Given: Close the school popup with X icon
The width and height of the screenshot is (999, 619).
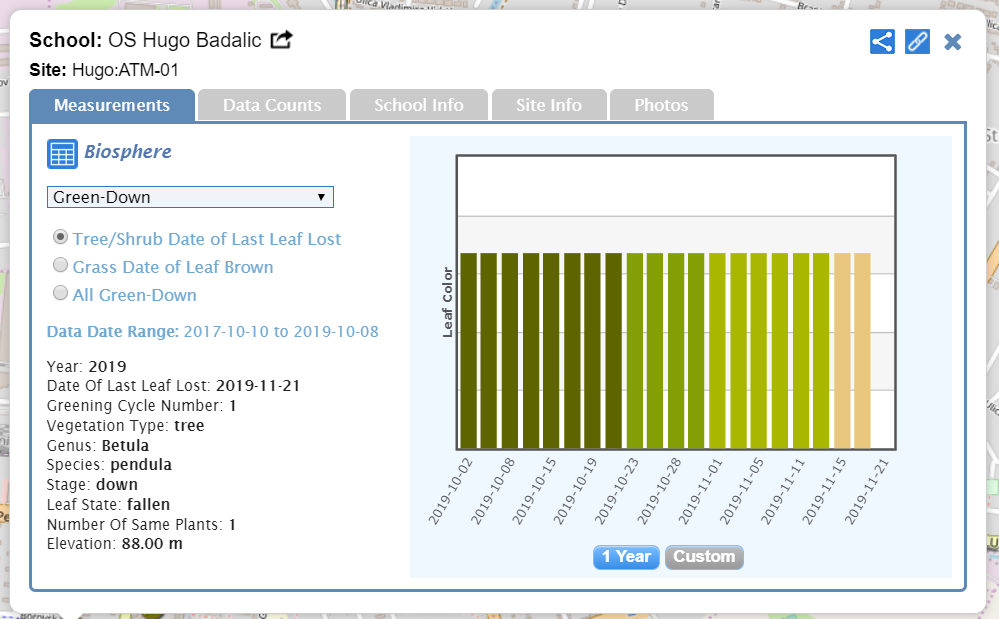Looking at the screenshot, I should (x=953, y=42).
